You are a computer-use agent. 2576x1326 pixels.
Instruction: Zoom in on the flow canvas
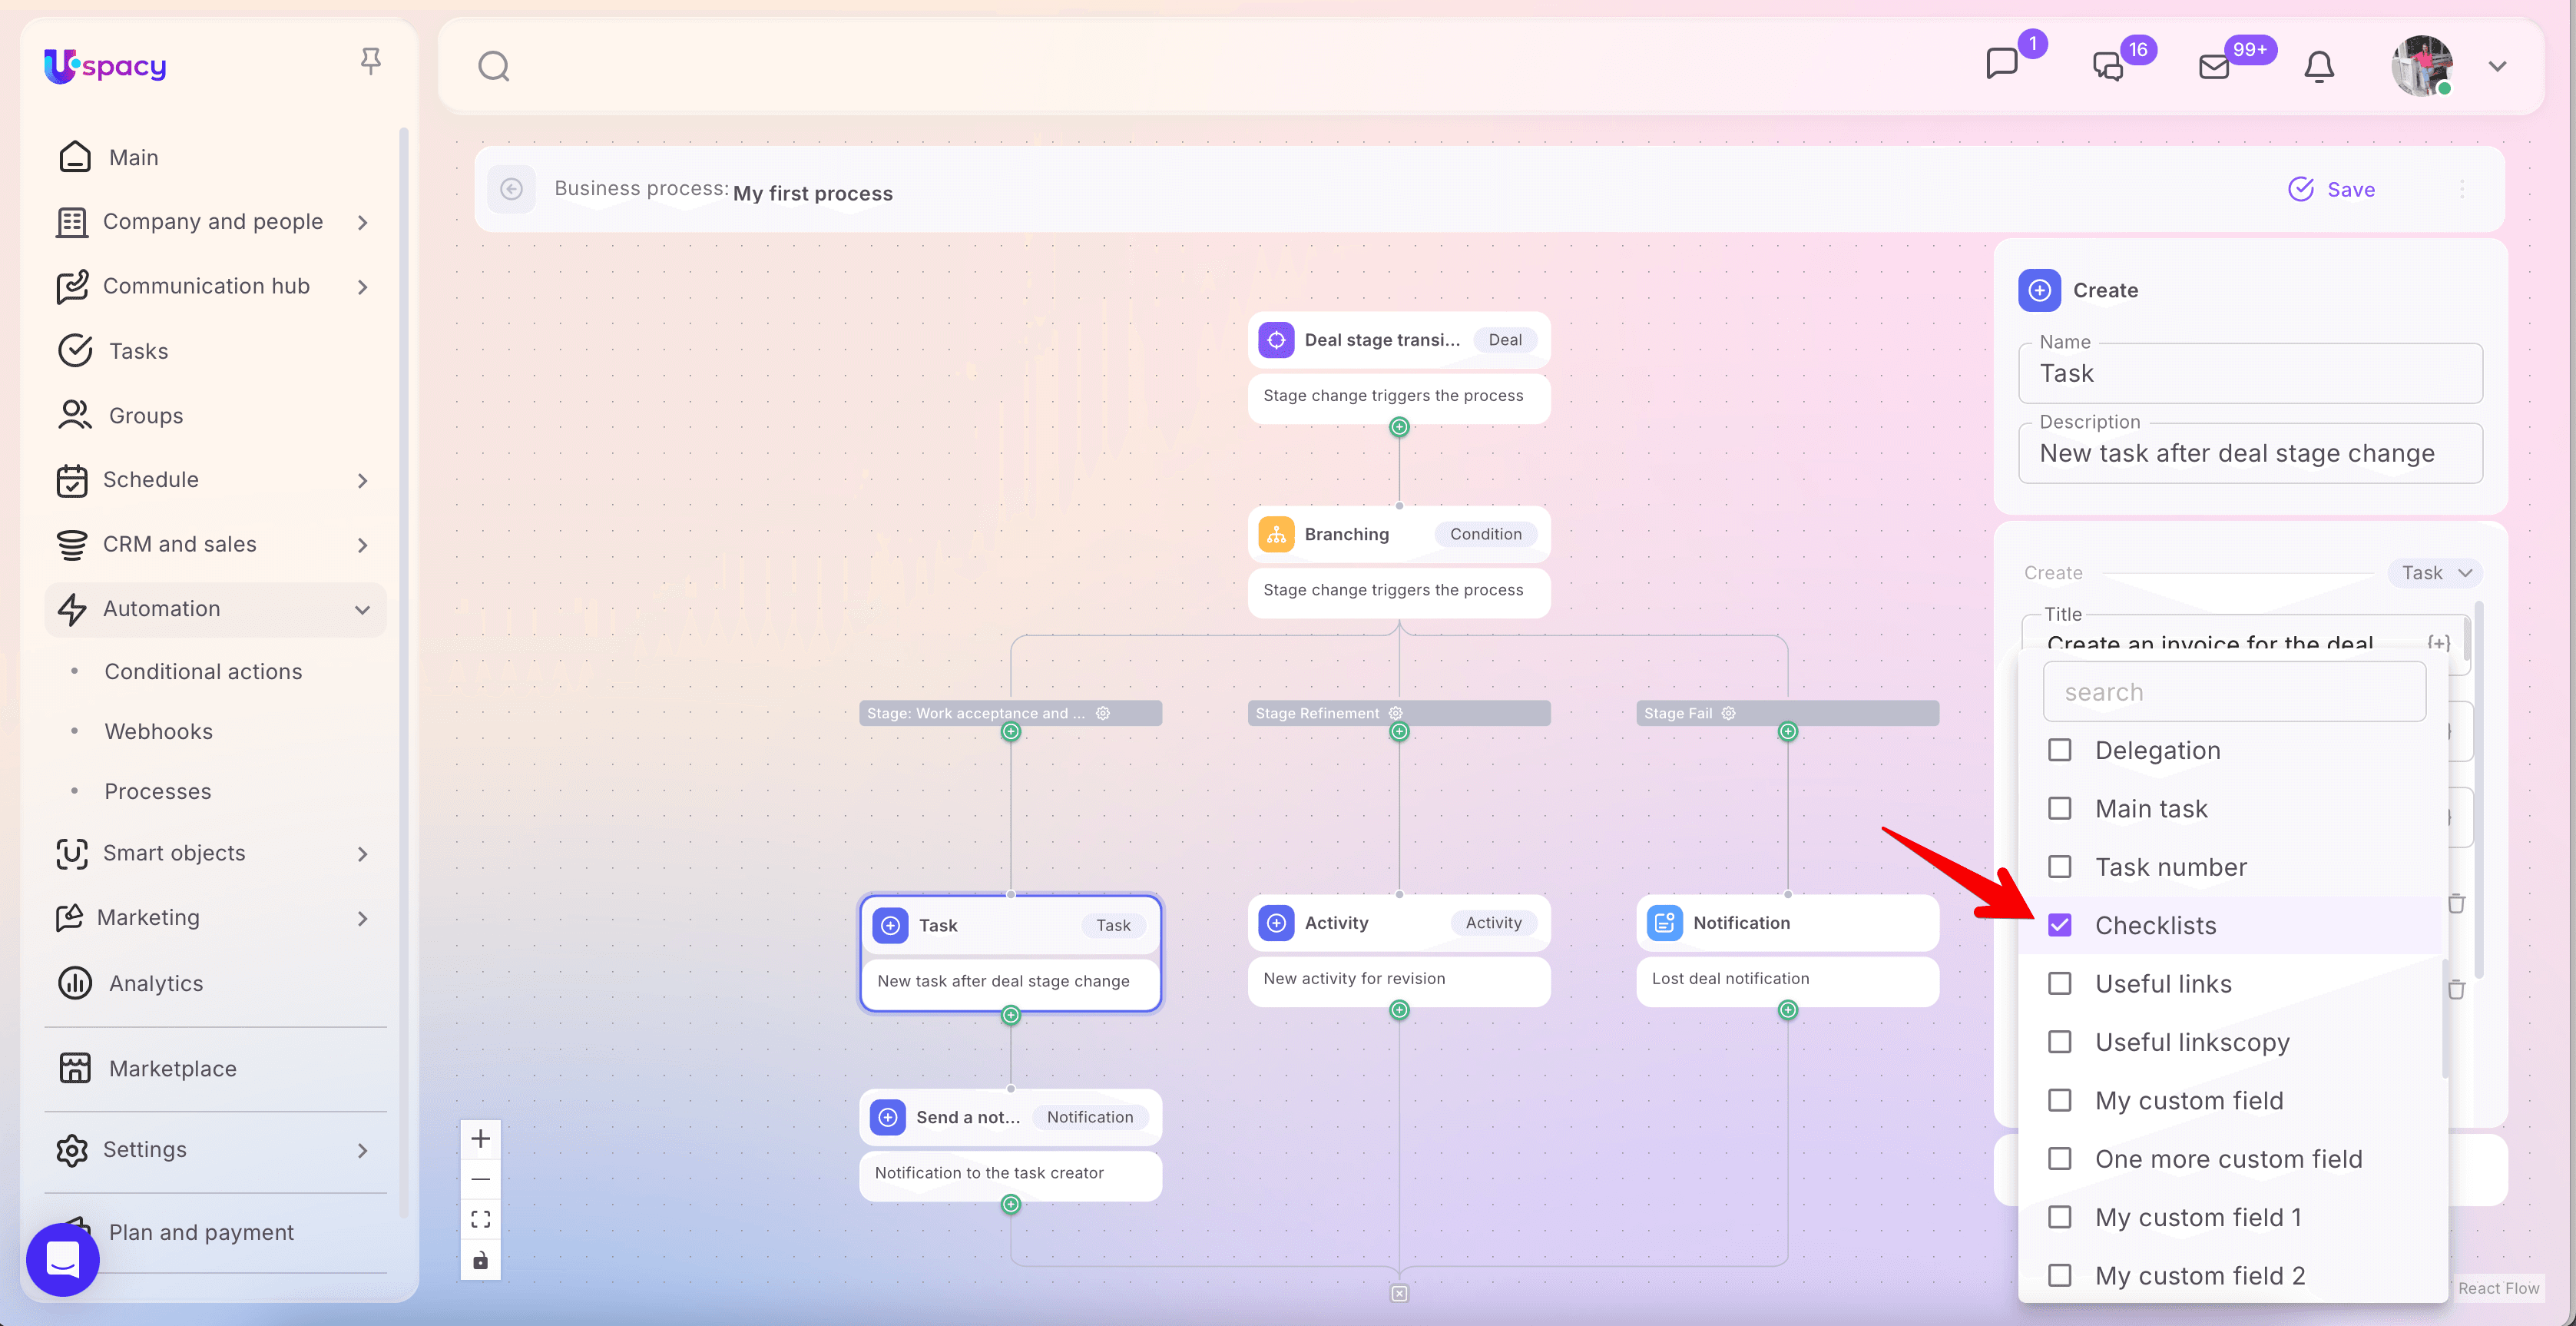point(480,1139)
